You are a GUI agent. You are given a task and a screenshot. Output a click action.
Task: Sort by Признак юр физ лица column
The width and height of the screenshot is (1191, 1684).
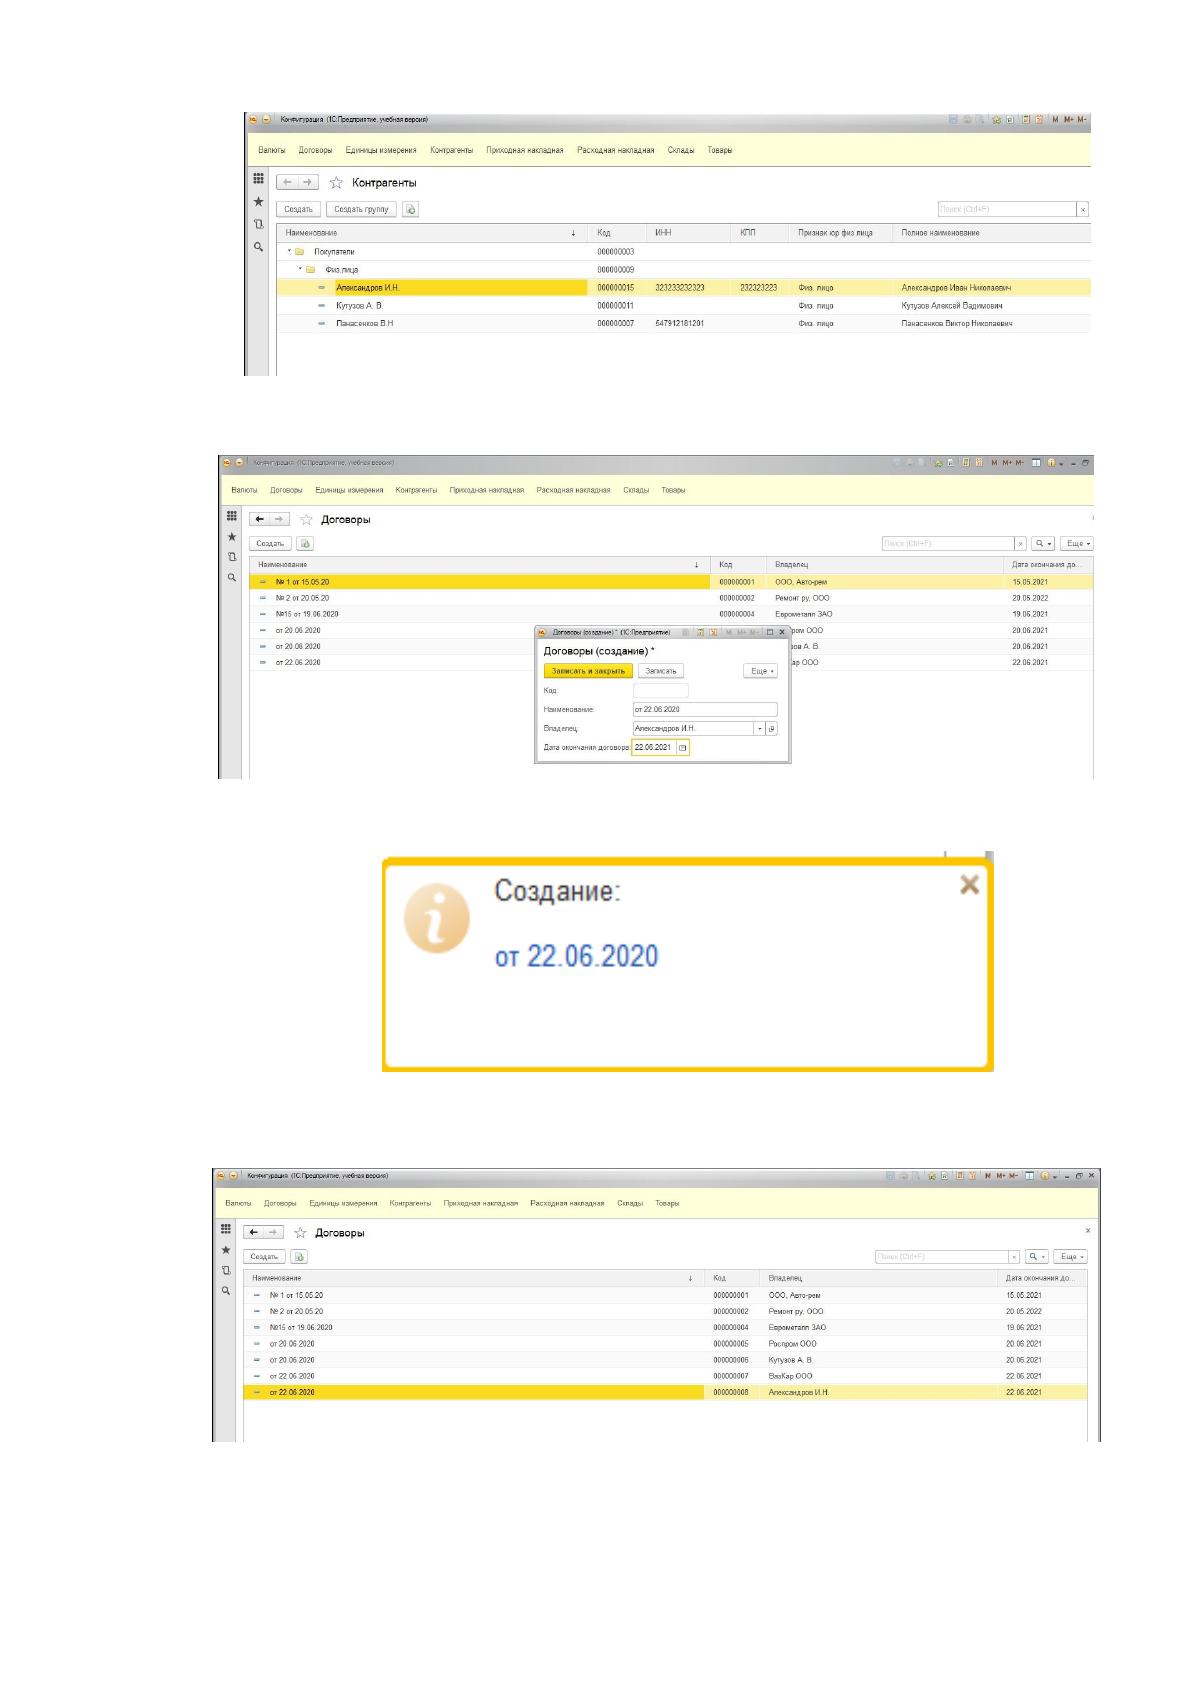[835, 233]
